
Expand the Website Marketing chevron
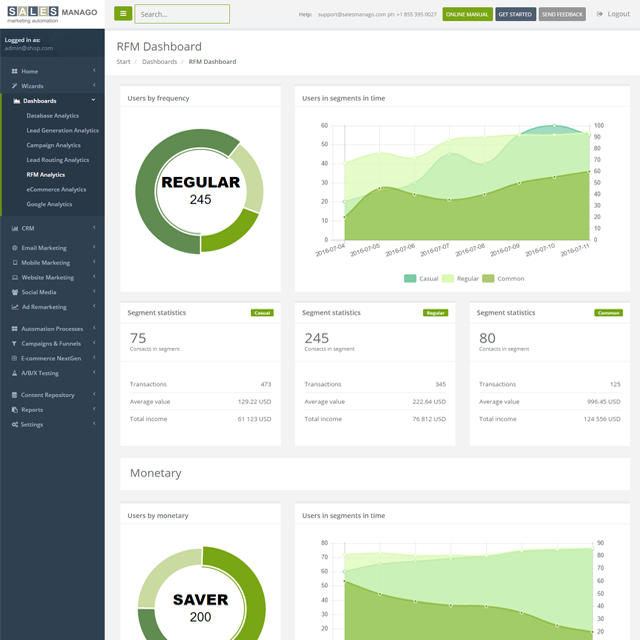pos(94,277)
